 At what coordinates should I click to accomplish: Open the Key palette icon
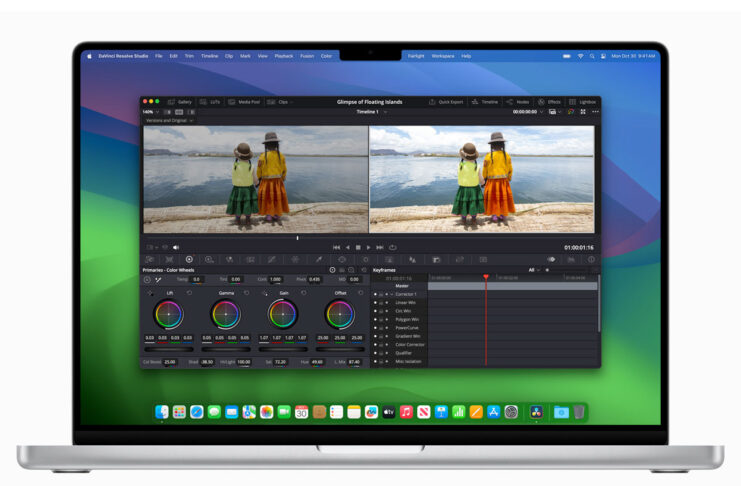tap(436, 260)
